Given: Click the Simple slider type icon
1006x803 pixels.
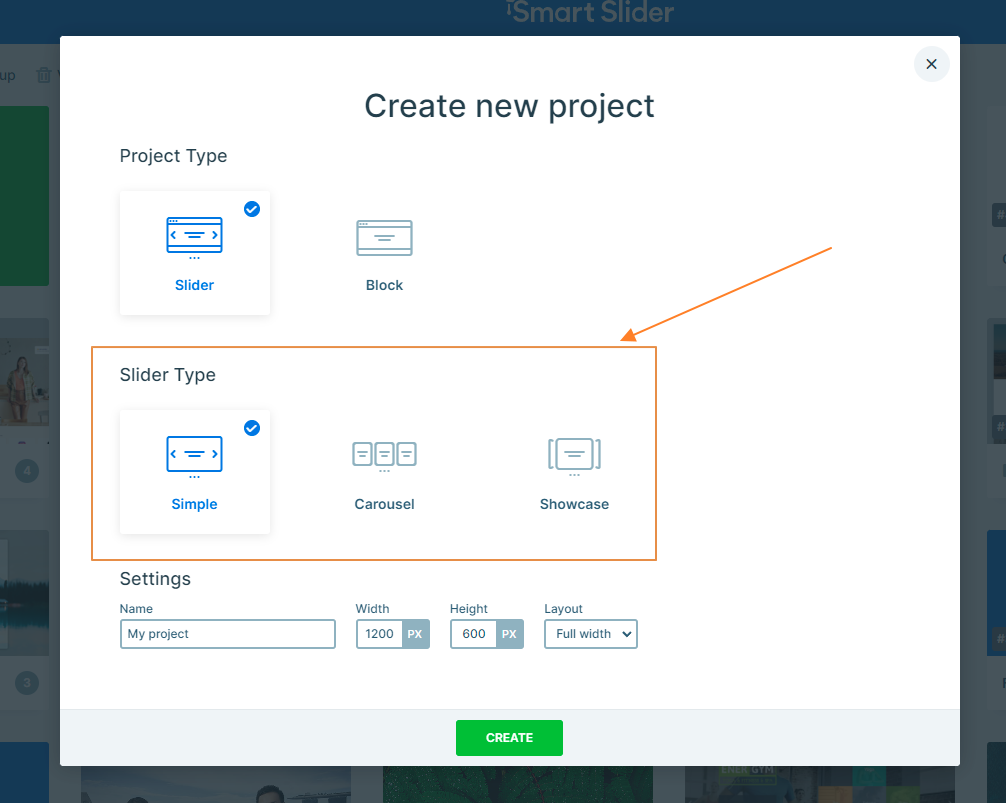Looking at the screenshot, I should point(194,454).
